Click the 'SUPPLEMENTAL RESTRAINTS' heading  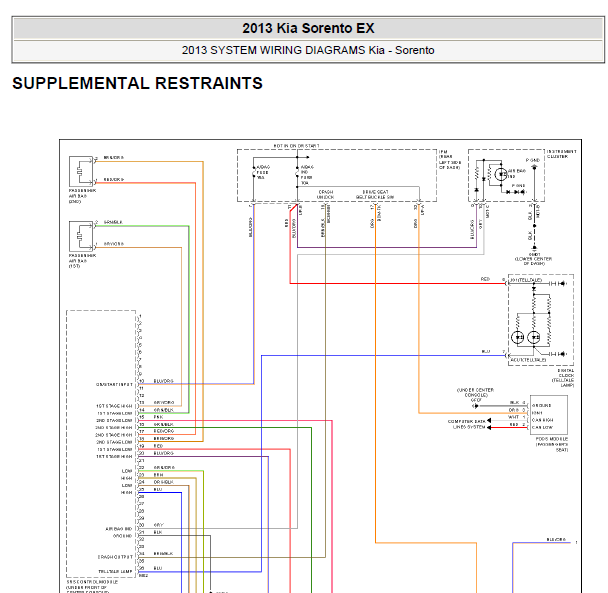pyautogui.click(x=138, y=83)
